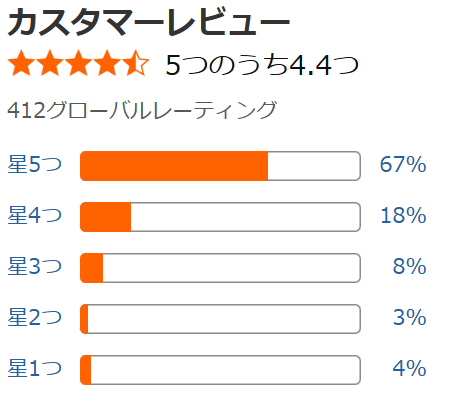
Task: Click the 5つのうち4.4つ rating text
Action: click(x=262, y=65)
